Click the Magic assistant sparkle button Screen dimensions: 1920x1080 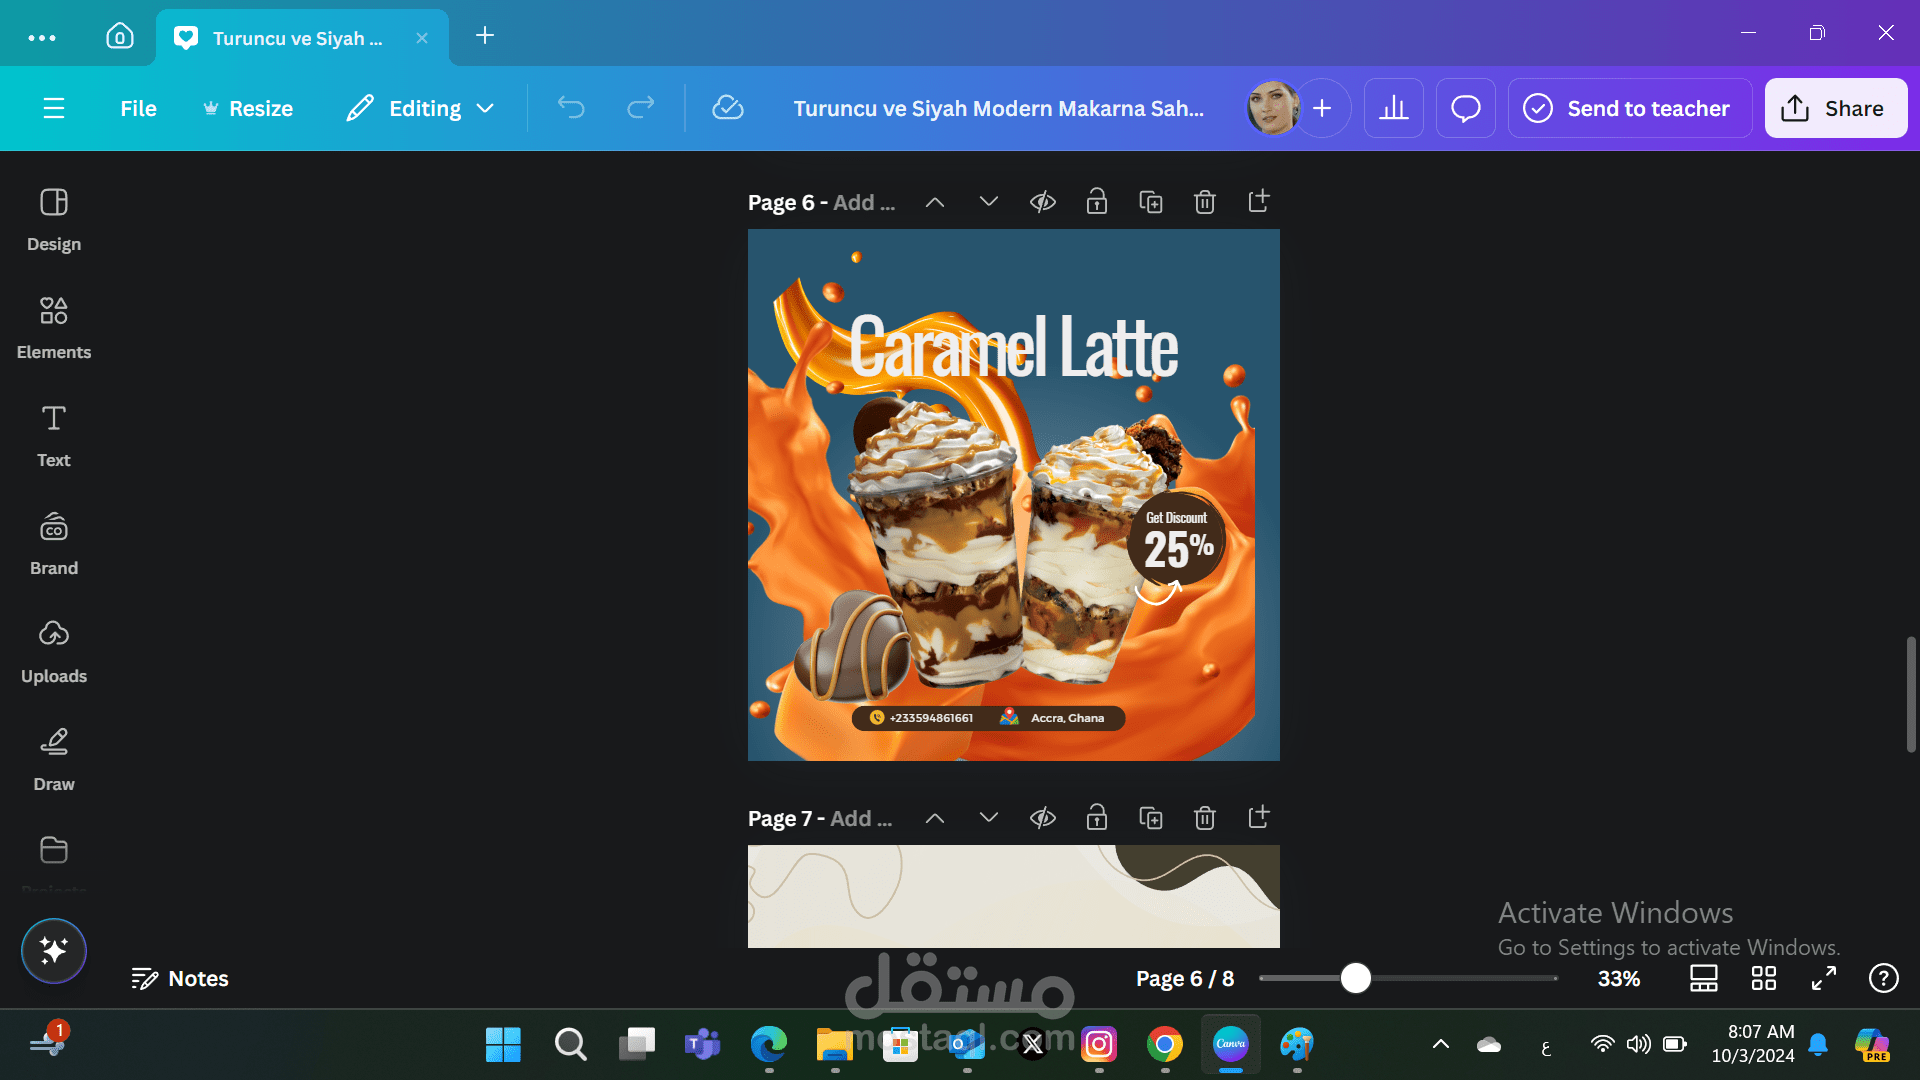pos(54,950)
